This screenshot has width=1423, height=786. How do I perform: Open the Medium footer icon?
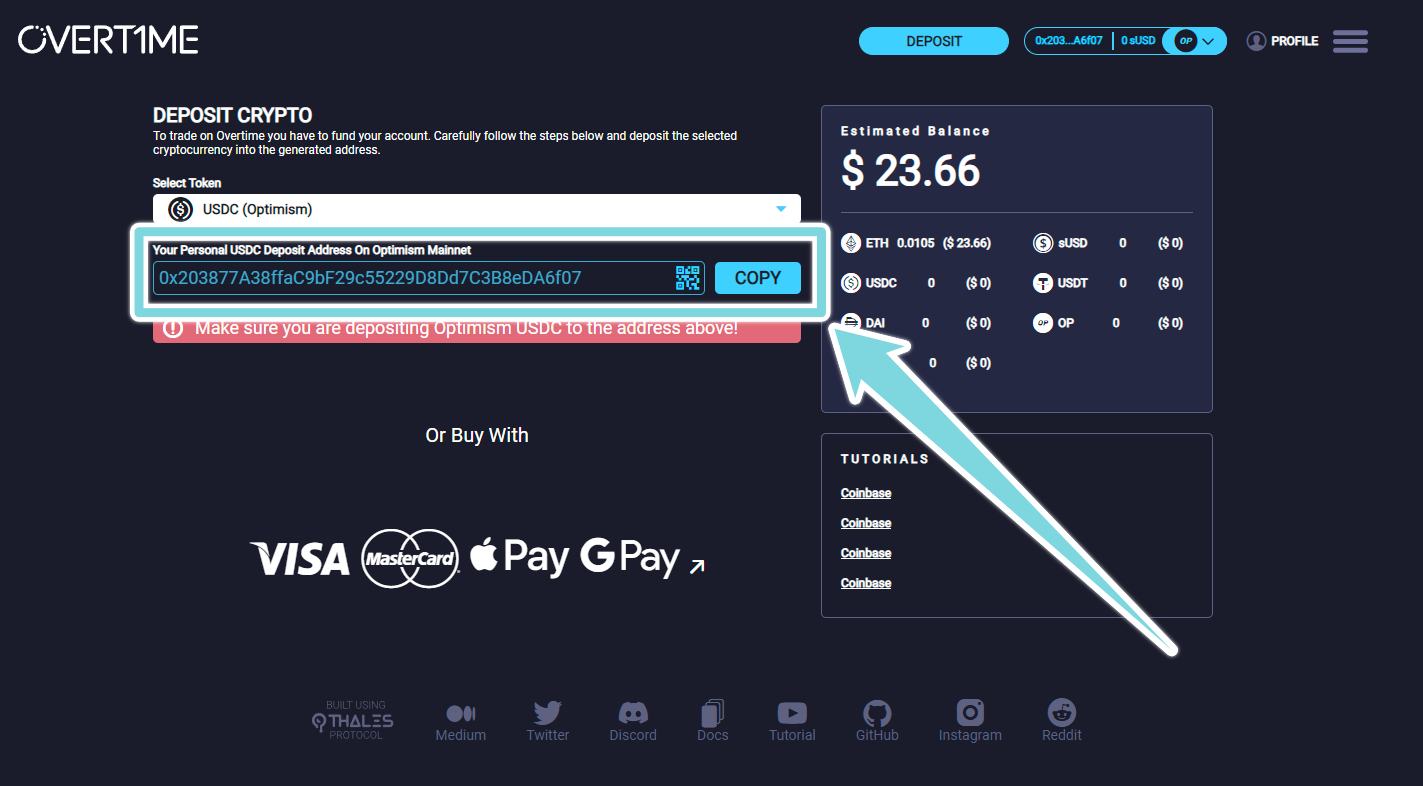[461, 713]
